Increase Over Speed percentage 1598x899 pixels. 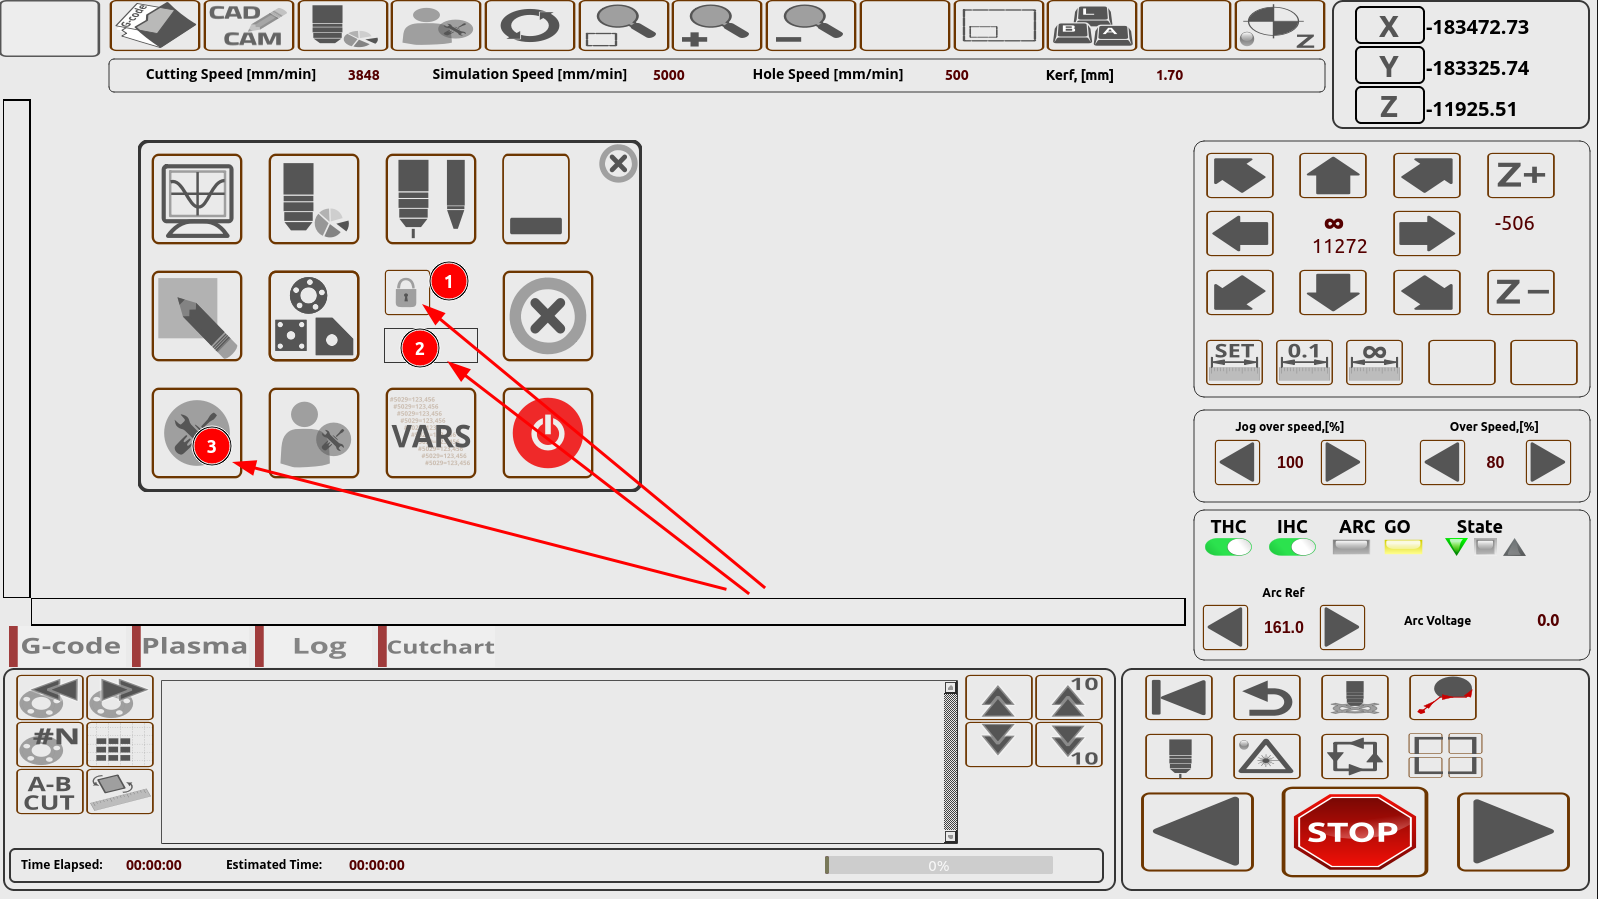pos(1548,463)
